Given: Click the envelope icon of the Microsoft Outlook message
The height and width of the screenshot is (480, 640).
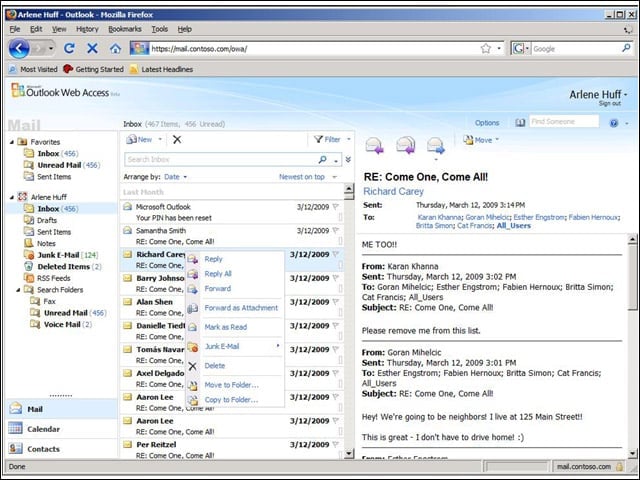Looking at the screenshot, I should (x=128, y=207).
